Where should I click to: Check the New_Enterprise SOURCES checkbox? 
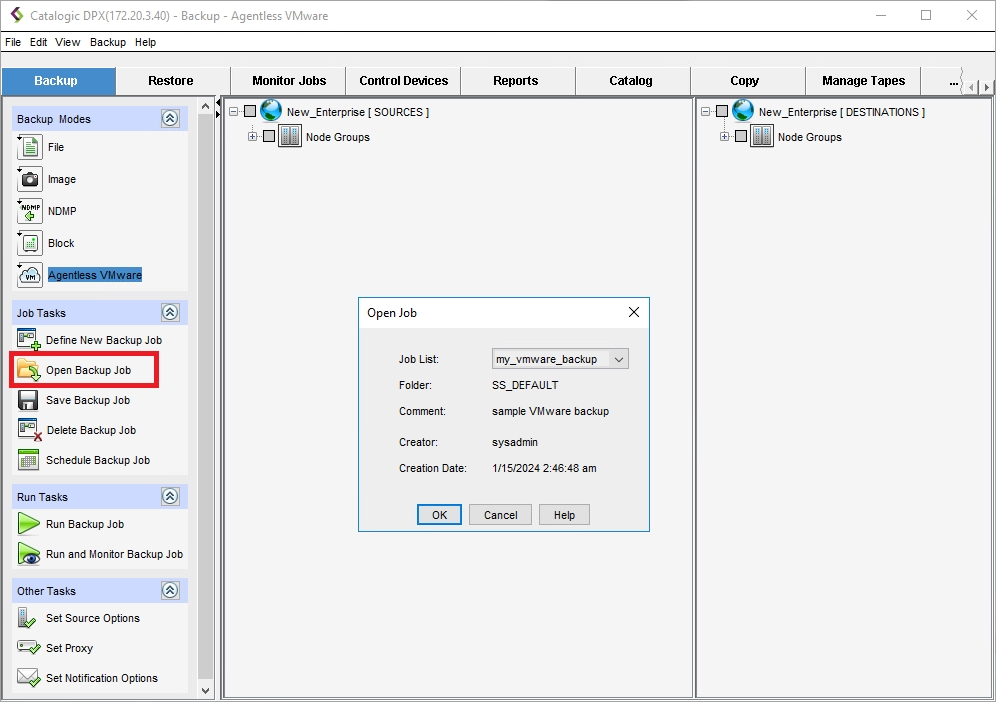tap(250, 112)
